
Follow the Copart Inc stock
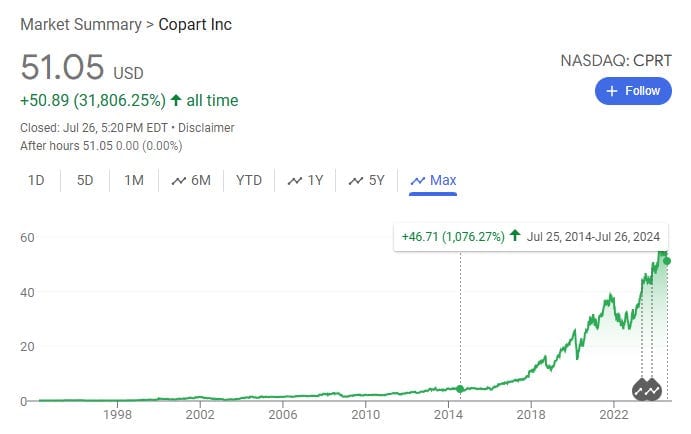click(634, 91)
